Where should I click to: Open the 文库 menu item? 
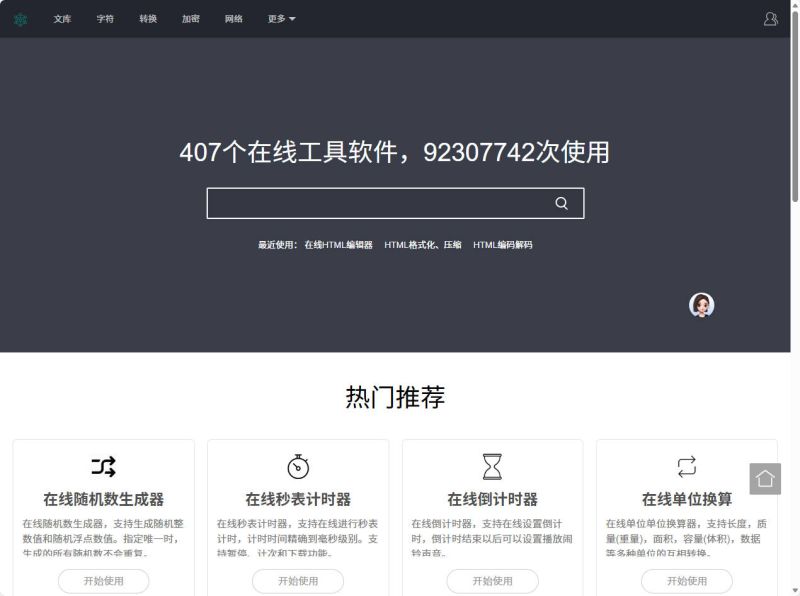[x=60, y=18]
